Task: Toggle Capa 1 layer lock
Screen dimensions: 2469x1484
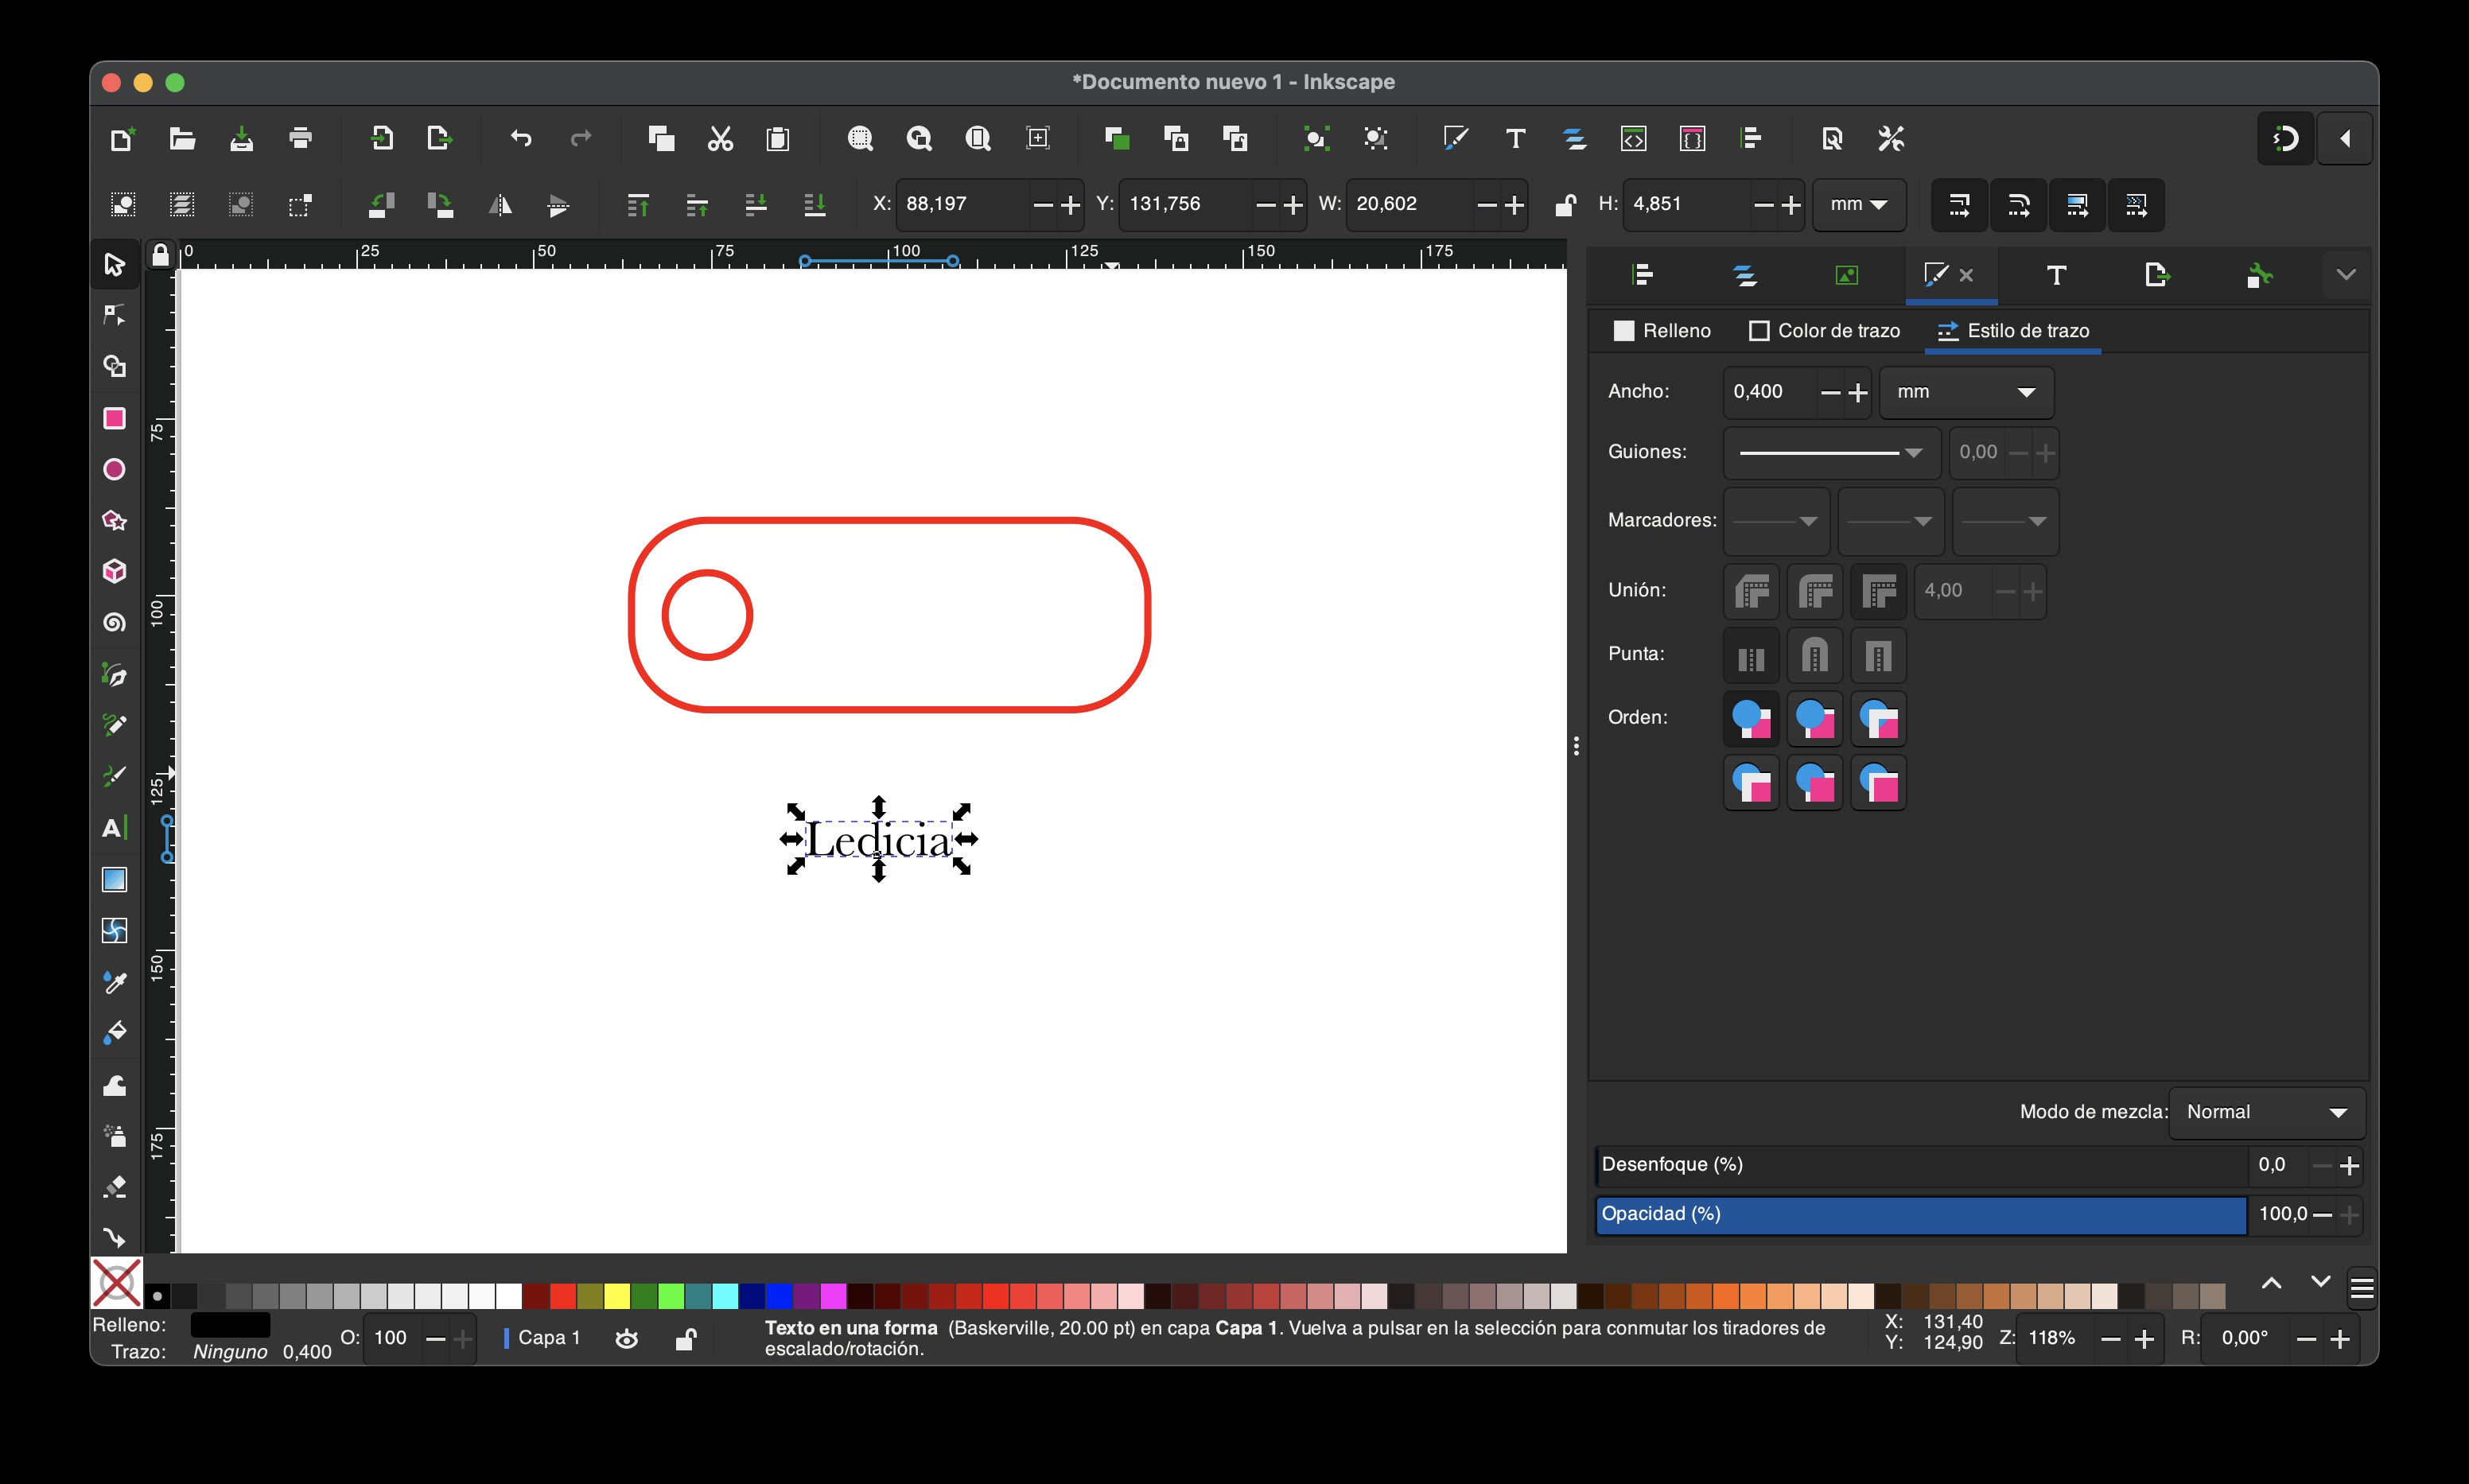Action: point(686,1339)
